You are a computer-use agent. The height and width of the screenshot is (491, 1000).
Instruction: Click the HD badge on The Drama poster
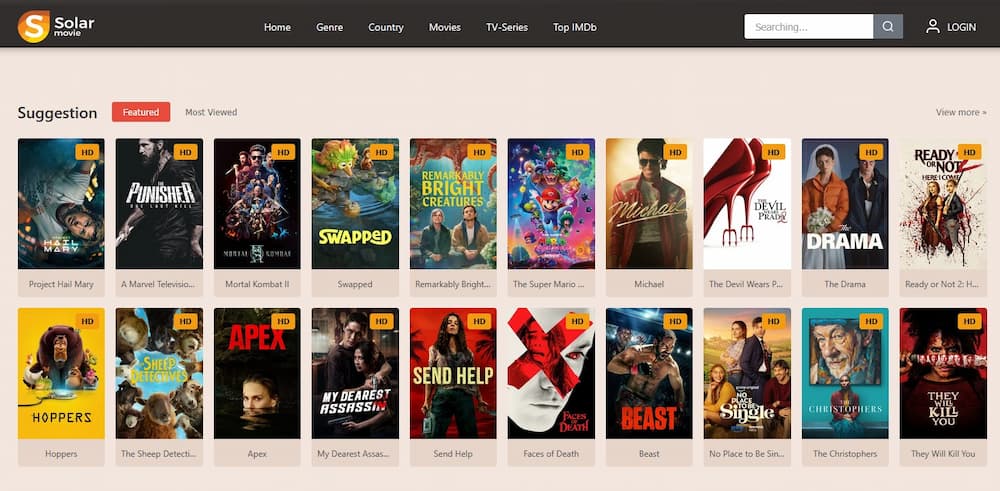871,152
